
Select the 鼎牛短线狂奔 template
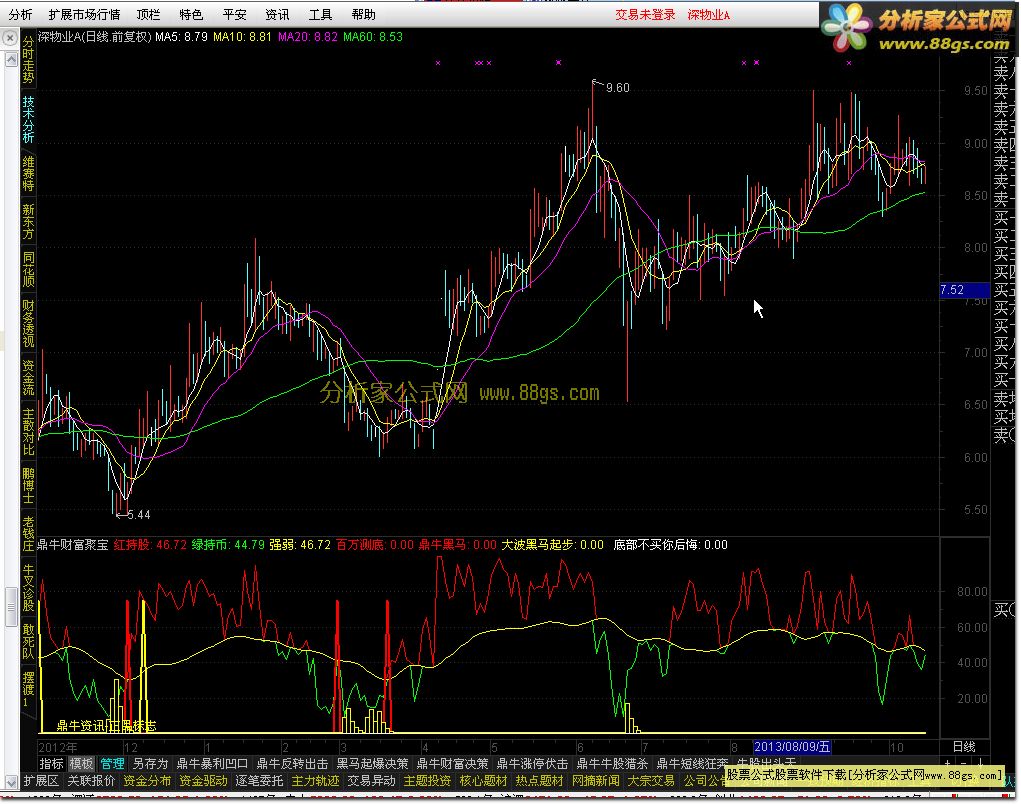(x=693, y=763)
